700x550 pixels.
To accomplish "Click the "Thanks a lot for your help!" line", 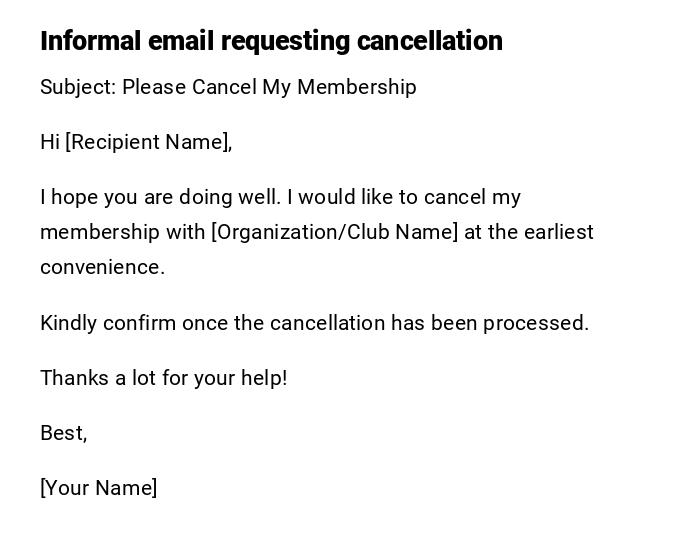I will pyautogui.click(x=164, y=378).
